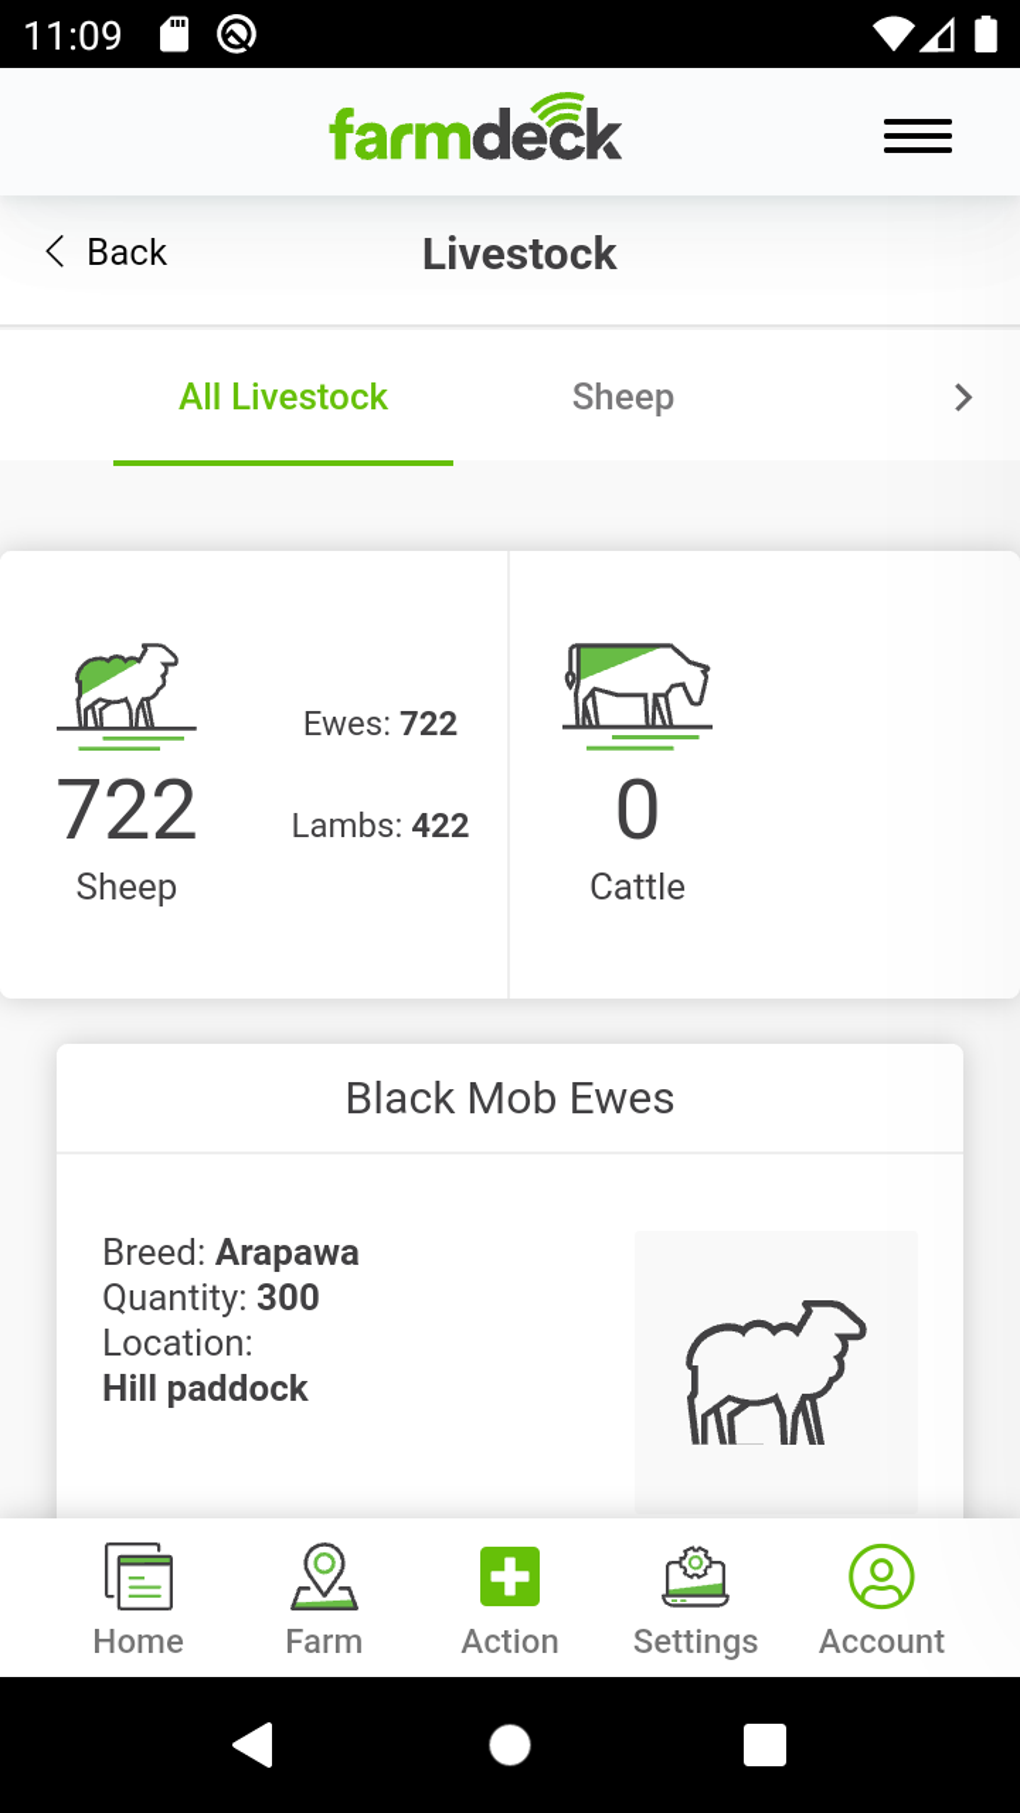Open the Farm map pin icon

click(324, 1578)
